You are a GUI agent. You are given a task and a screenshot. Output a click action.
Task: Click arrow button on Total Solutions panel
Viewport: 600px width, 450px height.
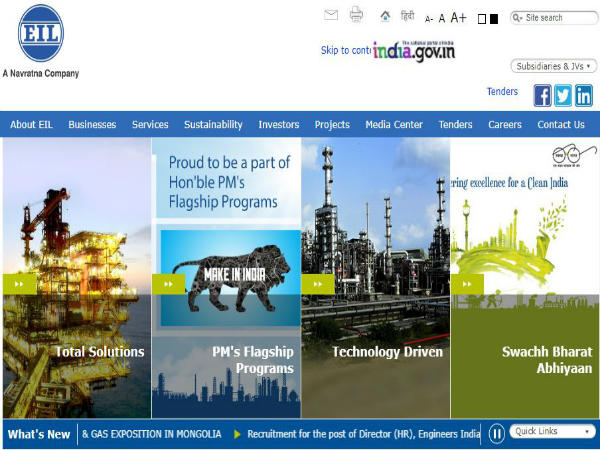19,284
